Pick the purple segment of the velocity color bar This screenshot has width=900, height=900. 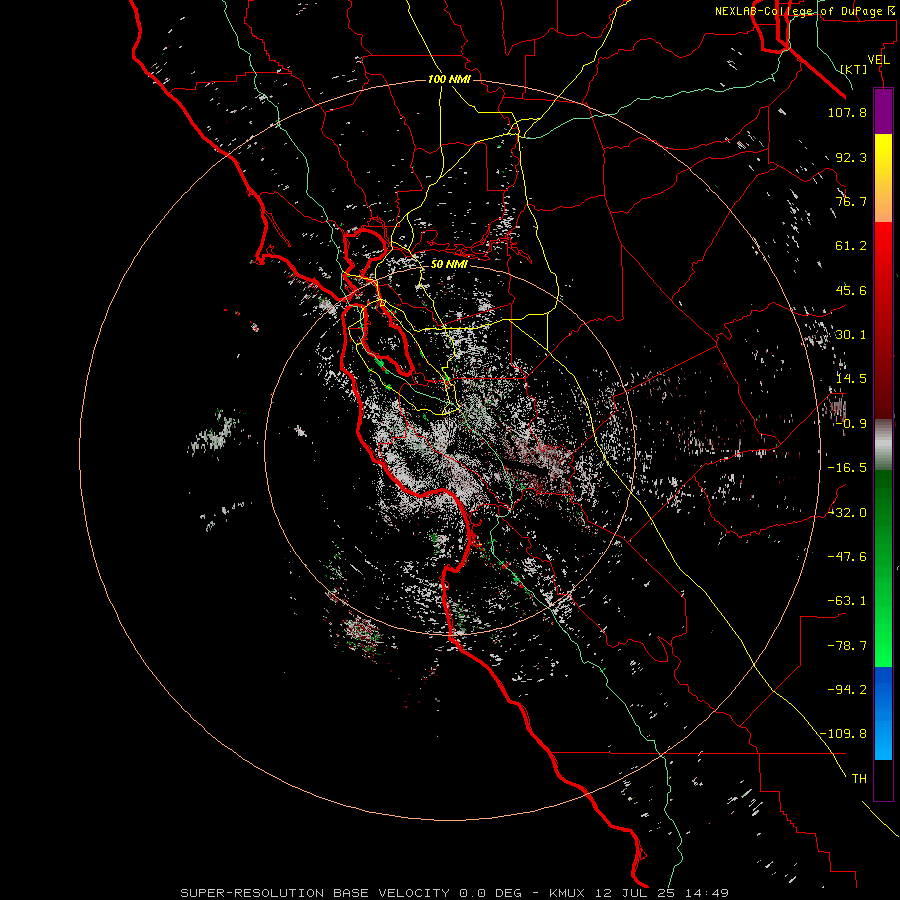click(x=883, y=112)
